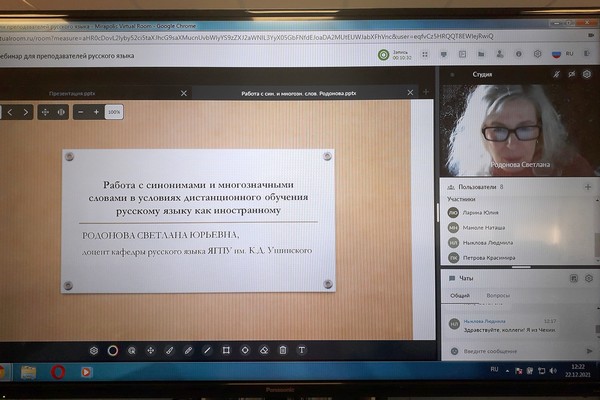Select the pencil drawing tool
The height and width of the screenshot is (400, 600).
click(188, 351)
